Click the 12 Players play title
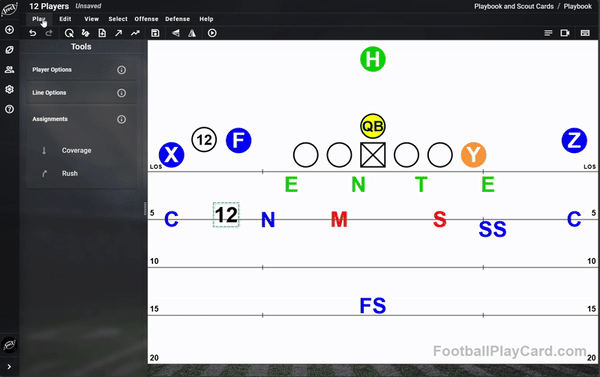600x377 pixels. [x=49, y=7]
